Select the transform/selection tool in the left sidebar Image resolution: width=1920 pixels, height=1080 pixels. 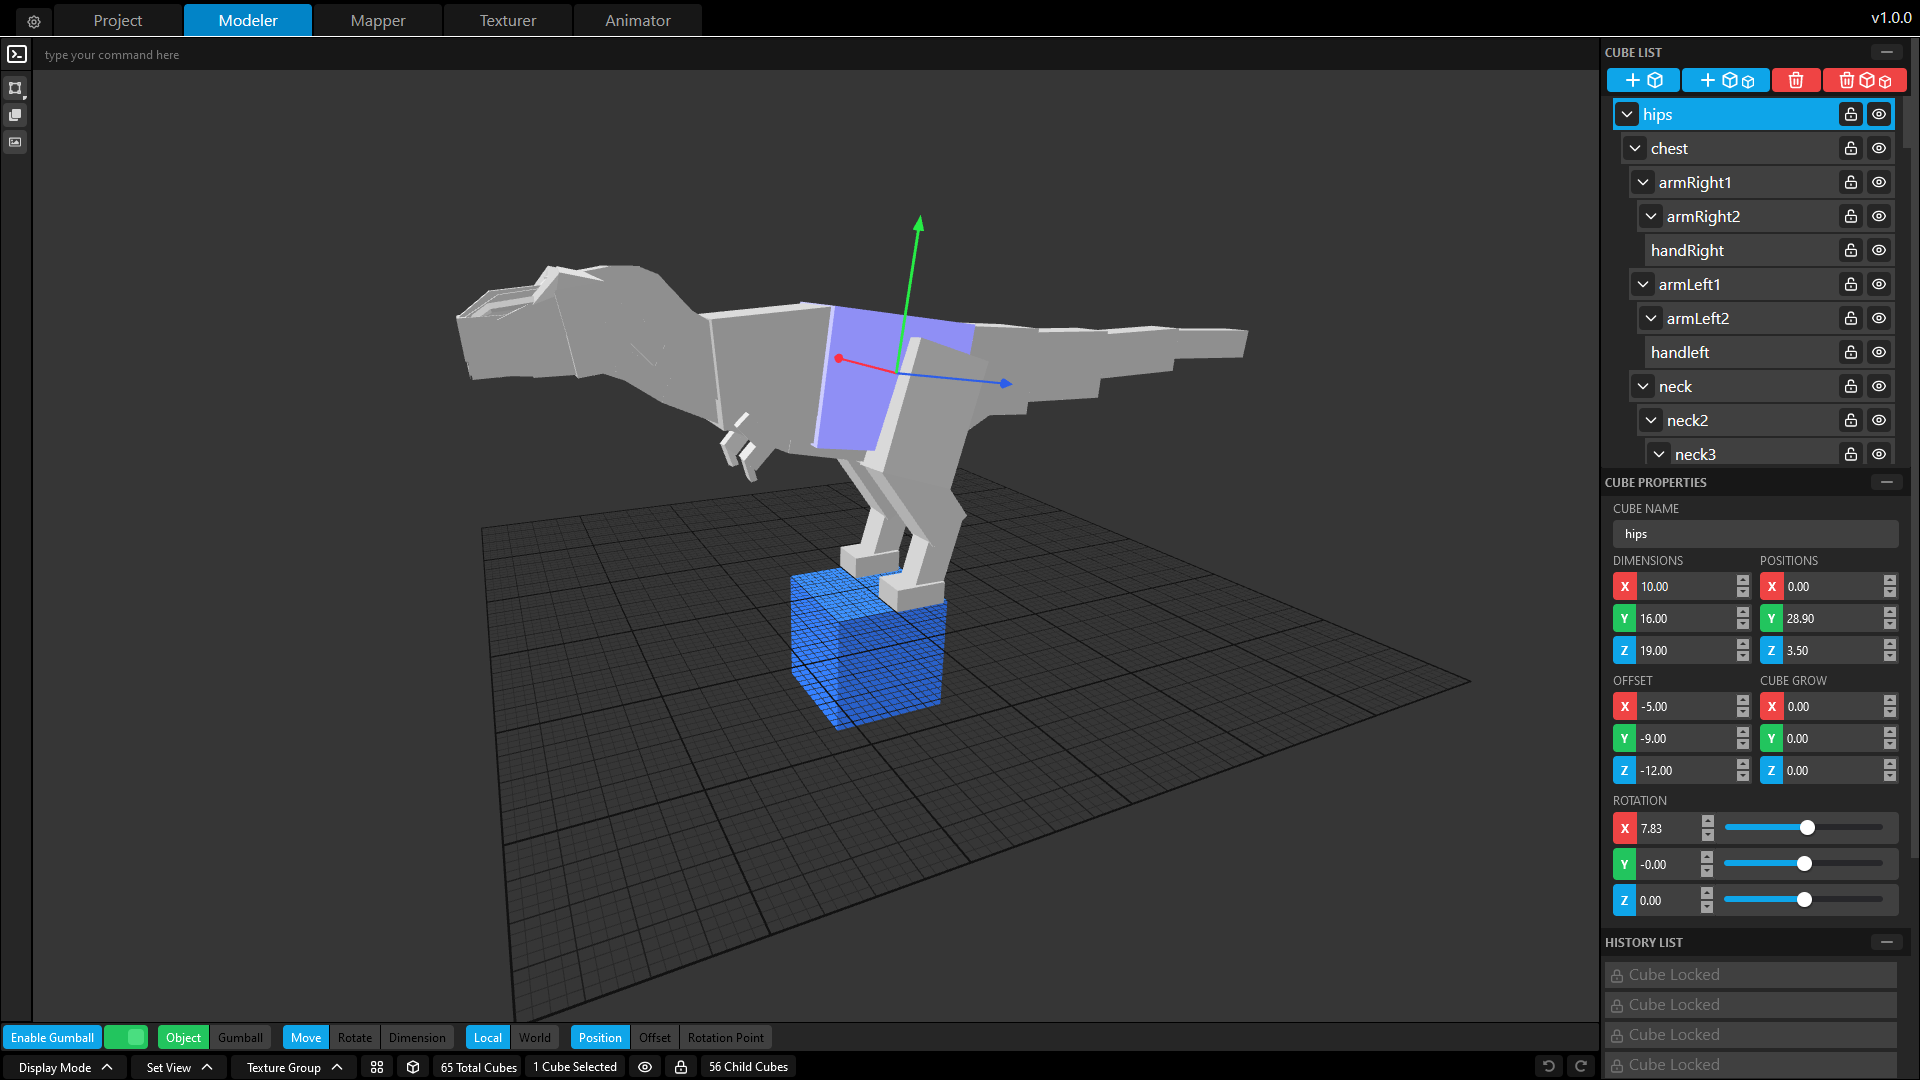pyautogui.click(x=16, y=88)
